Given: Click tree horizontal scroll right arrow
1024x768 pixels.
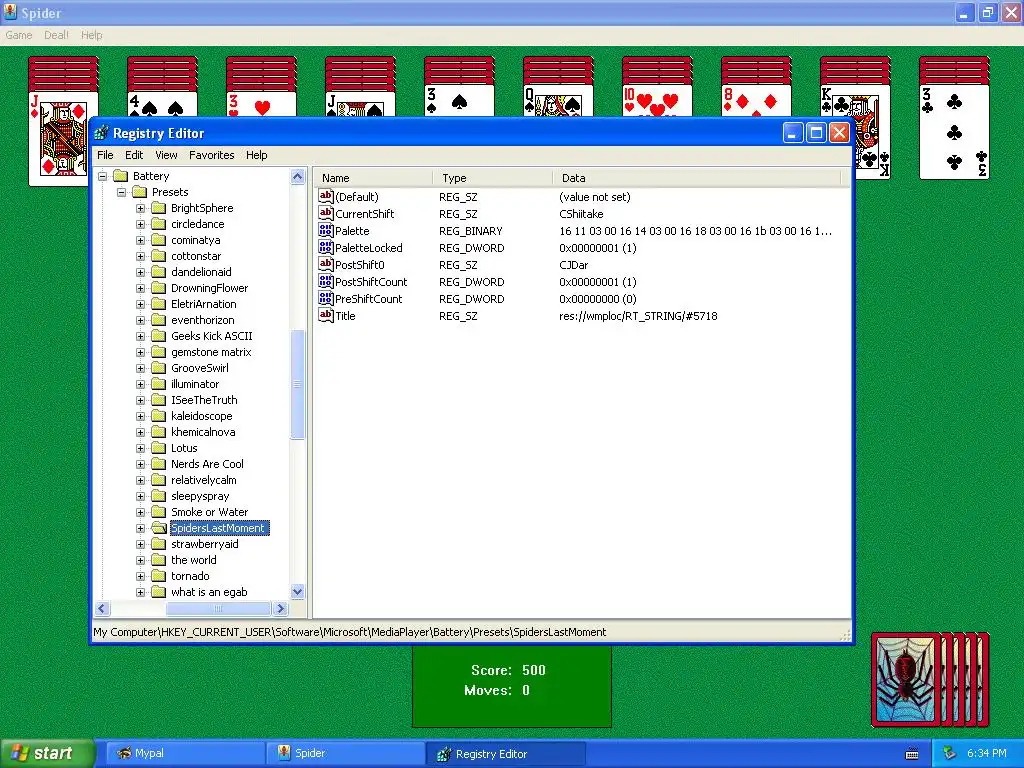Looking at the screenshot, I should click(280, 609).
